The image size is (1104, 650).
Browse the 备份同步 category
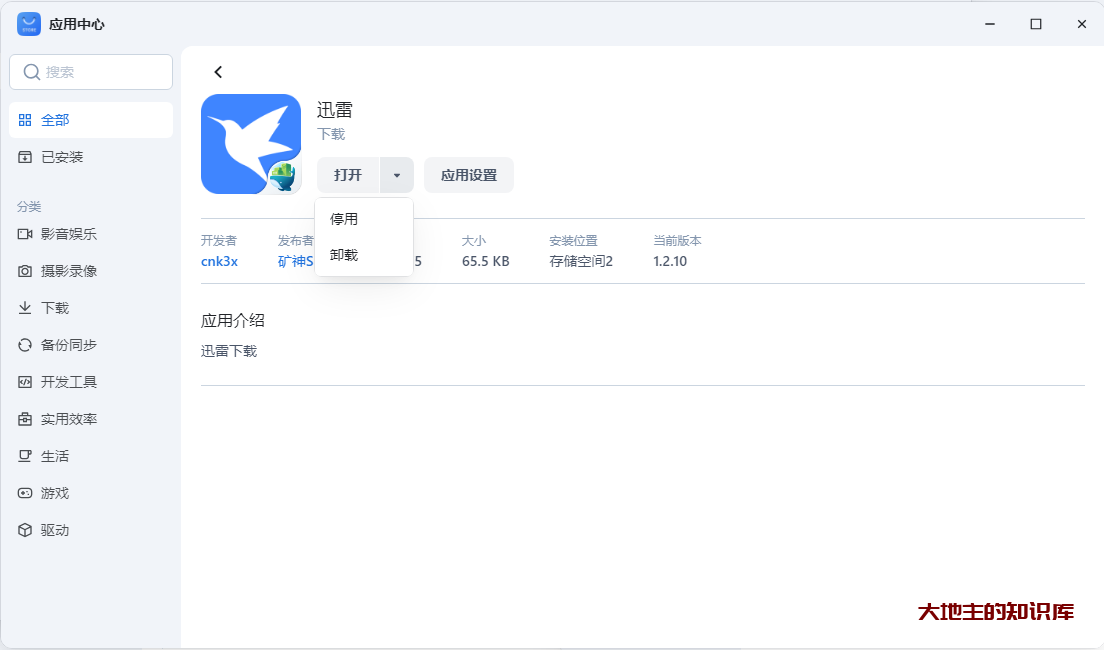(x=91, y=345)
